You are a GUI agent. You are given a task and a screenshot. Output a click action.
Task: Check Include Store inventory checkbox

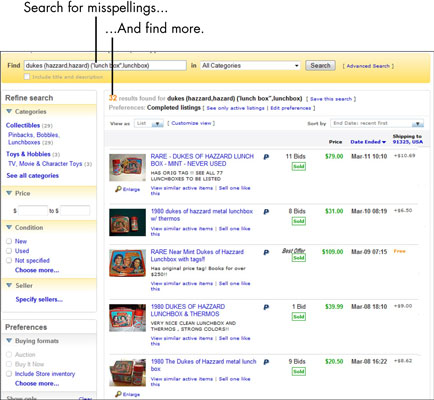click(9, 374)
